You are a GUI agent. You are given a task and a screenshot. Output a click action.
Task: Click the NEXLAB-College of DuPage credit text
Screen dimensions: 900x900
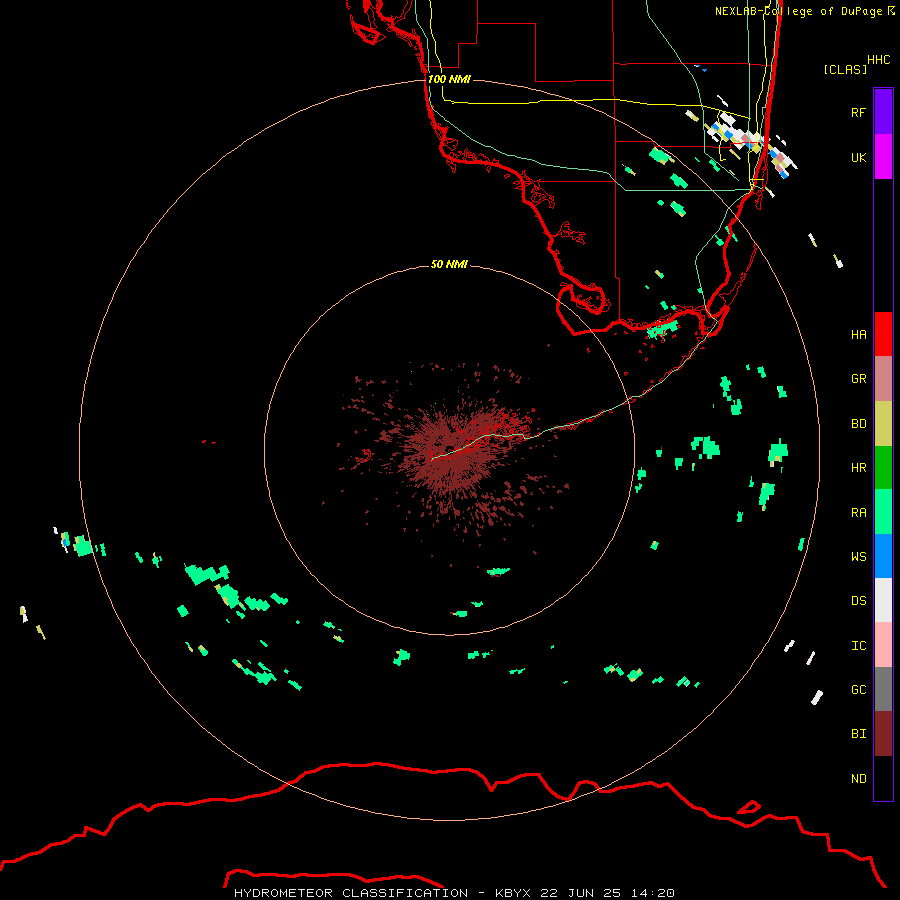pyautogui.click(x=805, y=11)
